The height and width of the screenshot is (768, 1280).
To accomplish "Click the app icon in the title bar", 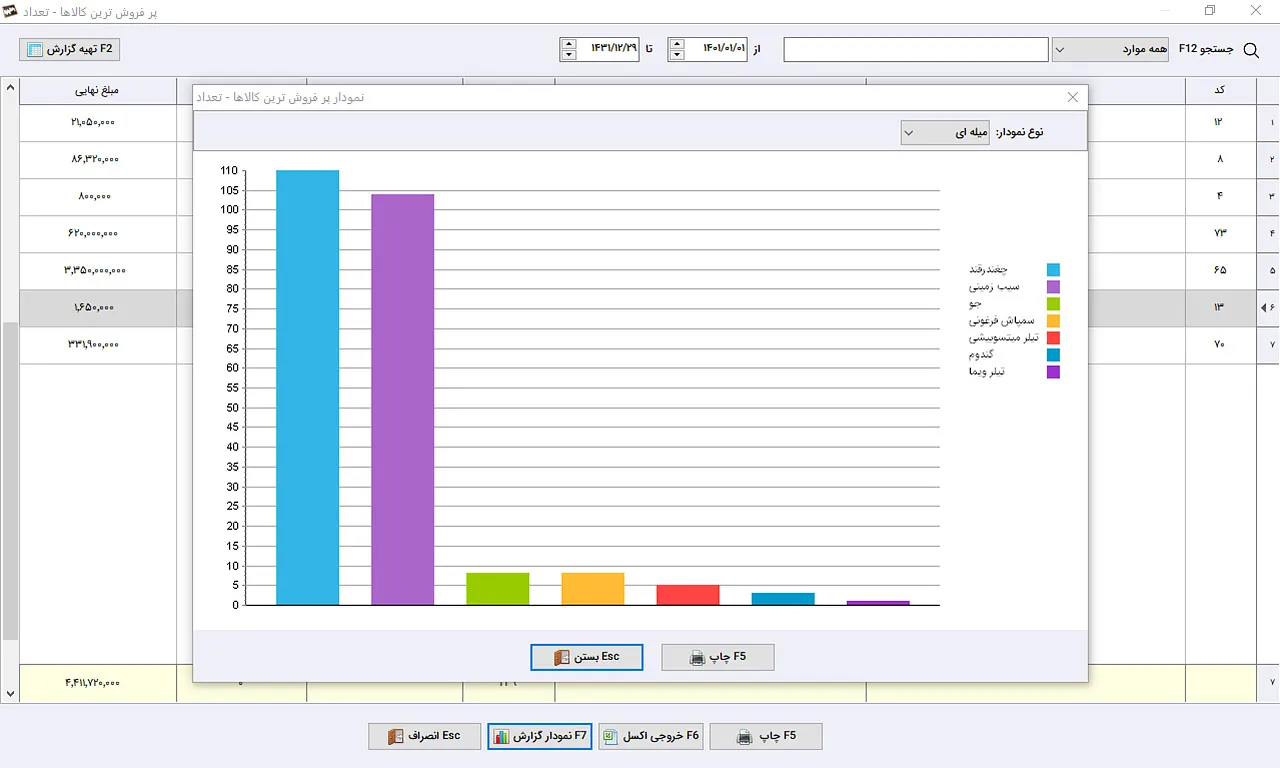I will pyautogui.click(x=10, y=11).
